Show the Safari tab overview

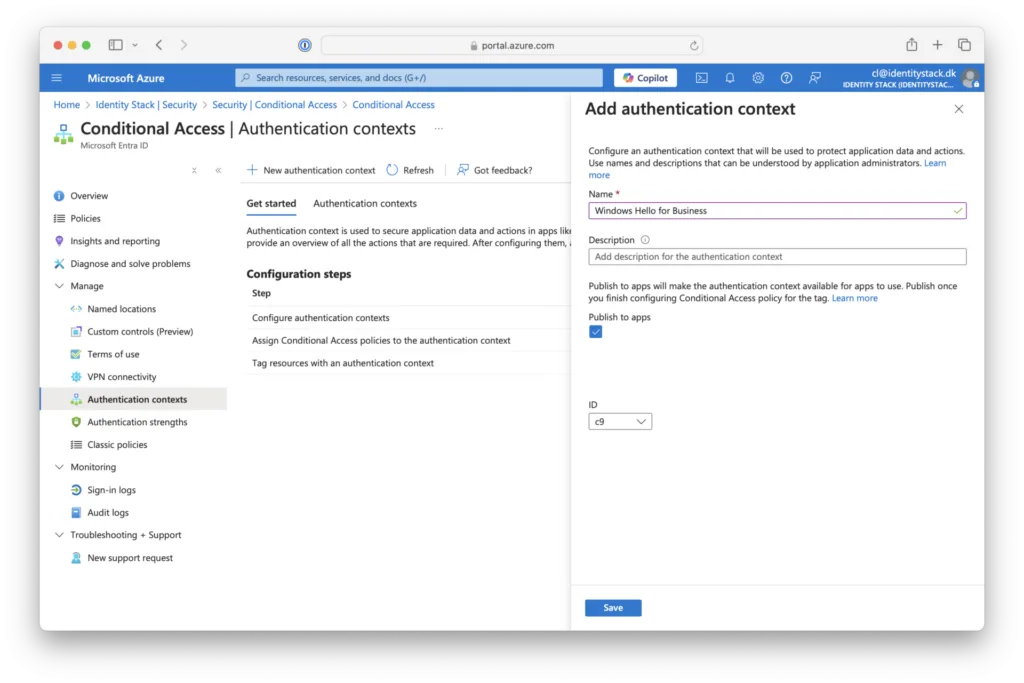click(x=965, y=45)
